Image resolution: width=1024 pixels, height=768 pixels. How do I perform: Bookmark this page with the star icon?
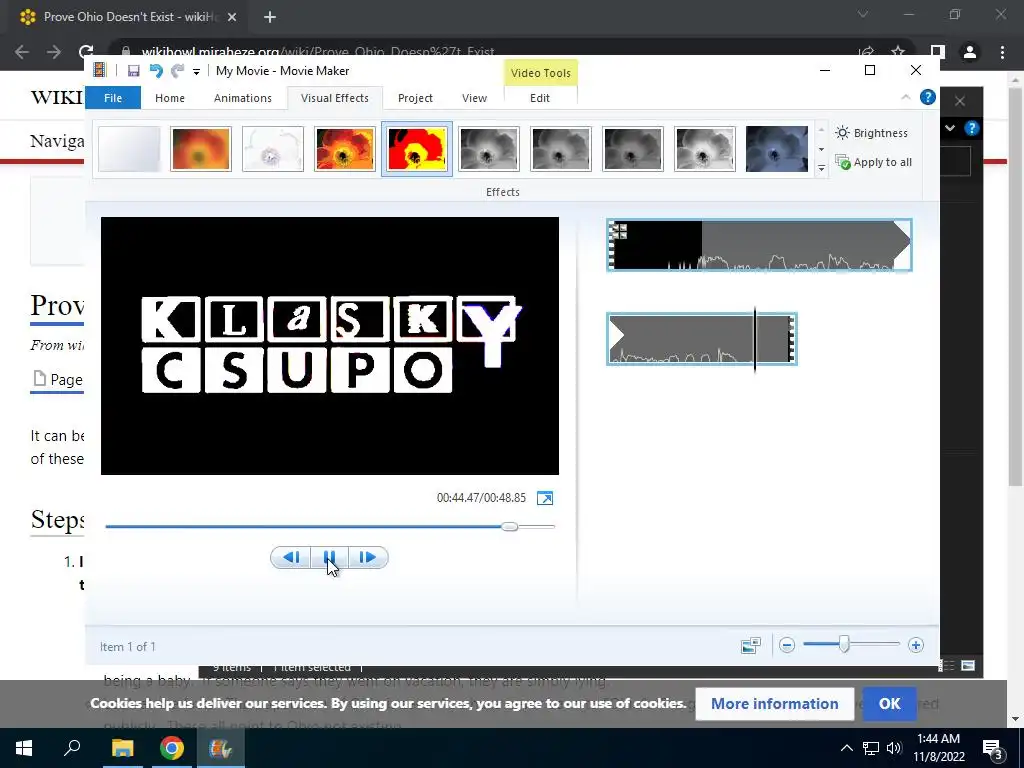(x=899, y=52)
